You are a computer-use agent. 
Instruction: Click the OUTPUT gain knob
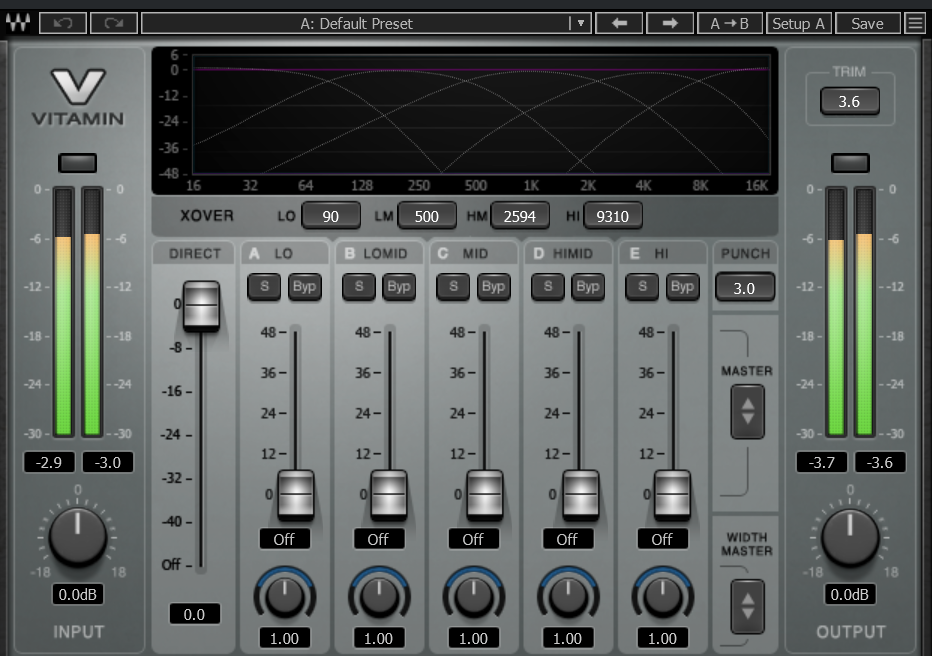(x=850, y=537)
